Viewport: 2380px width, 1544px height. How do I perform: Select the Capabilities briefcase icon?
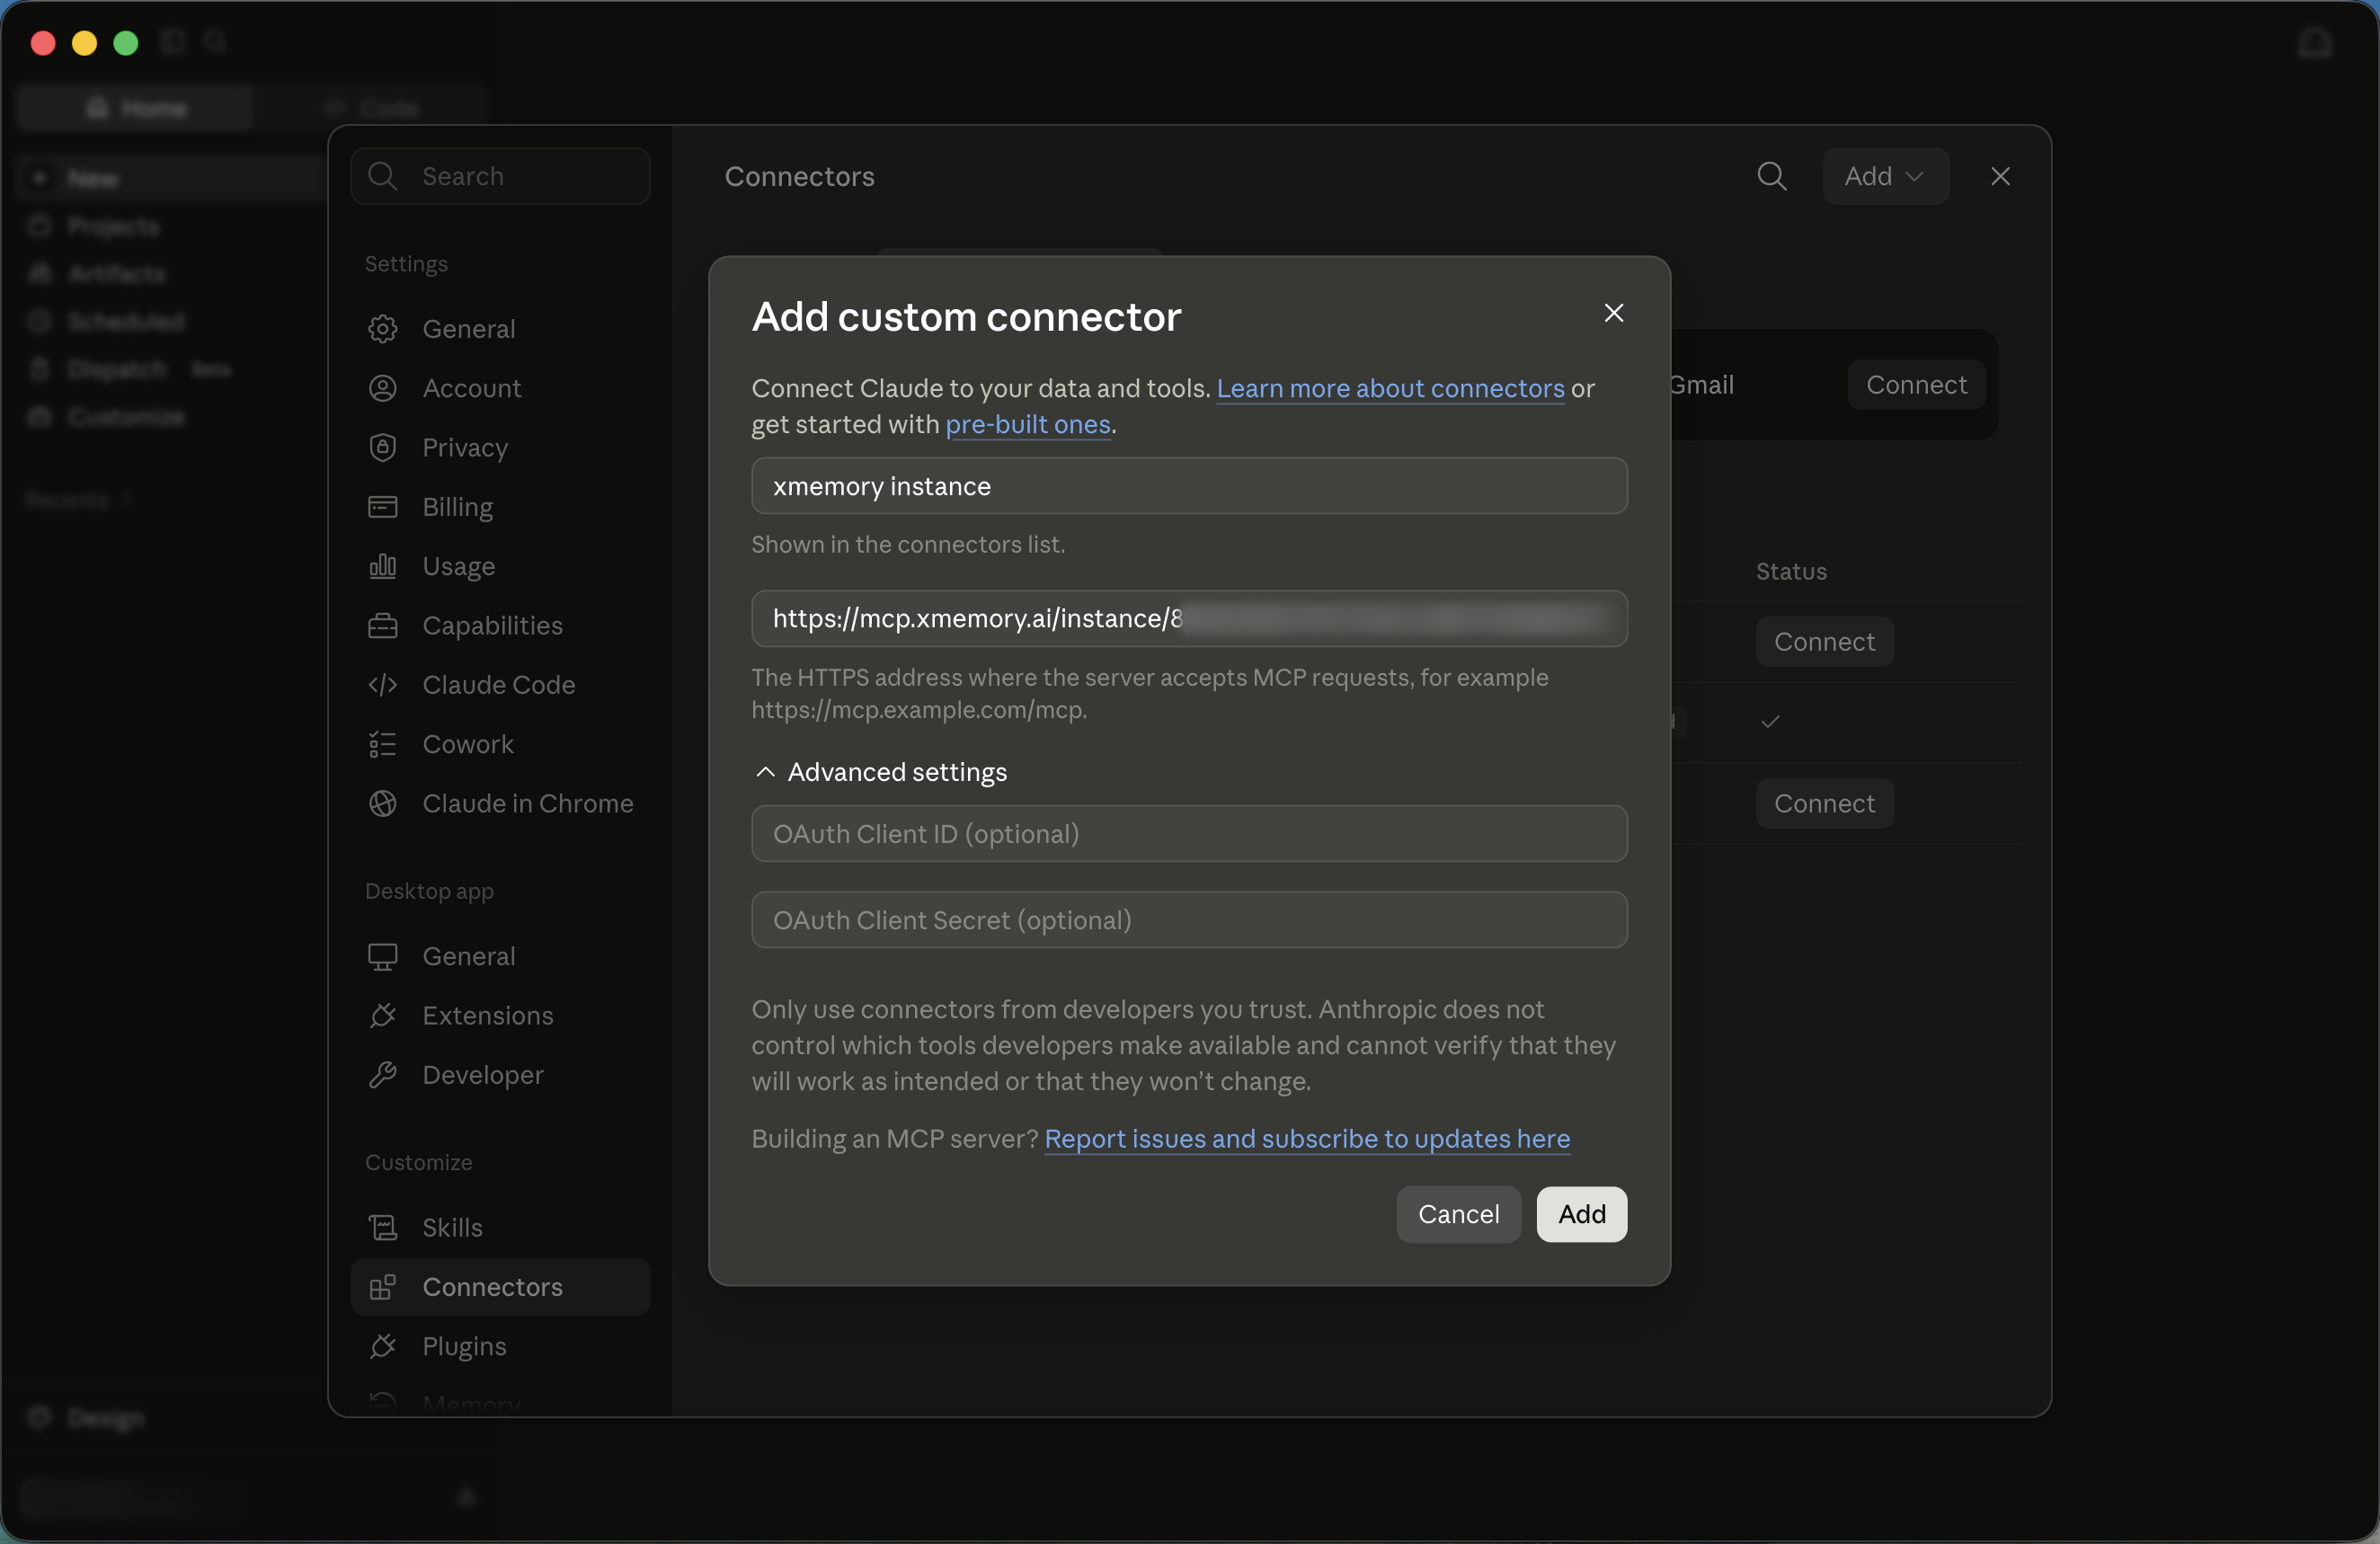(382, 625)
